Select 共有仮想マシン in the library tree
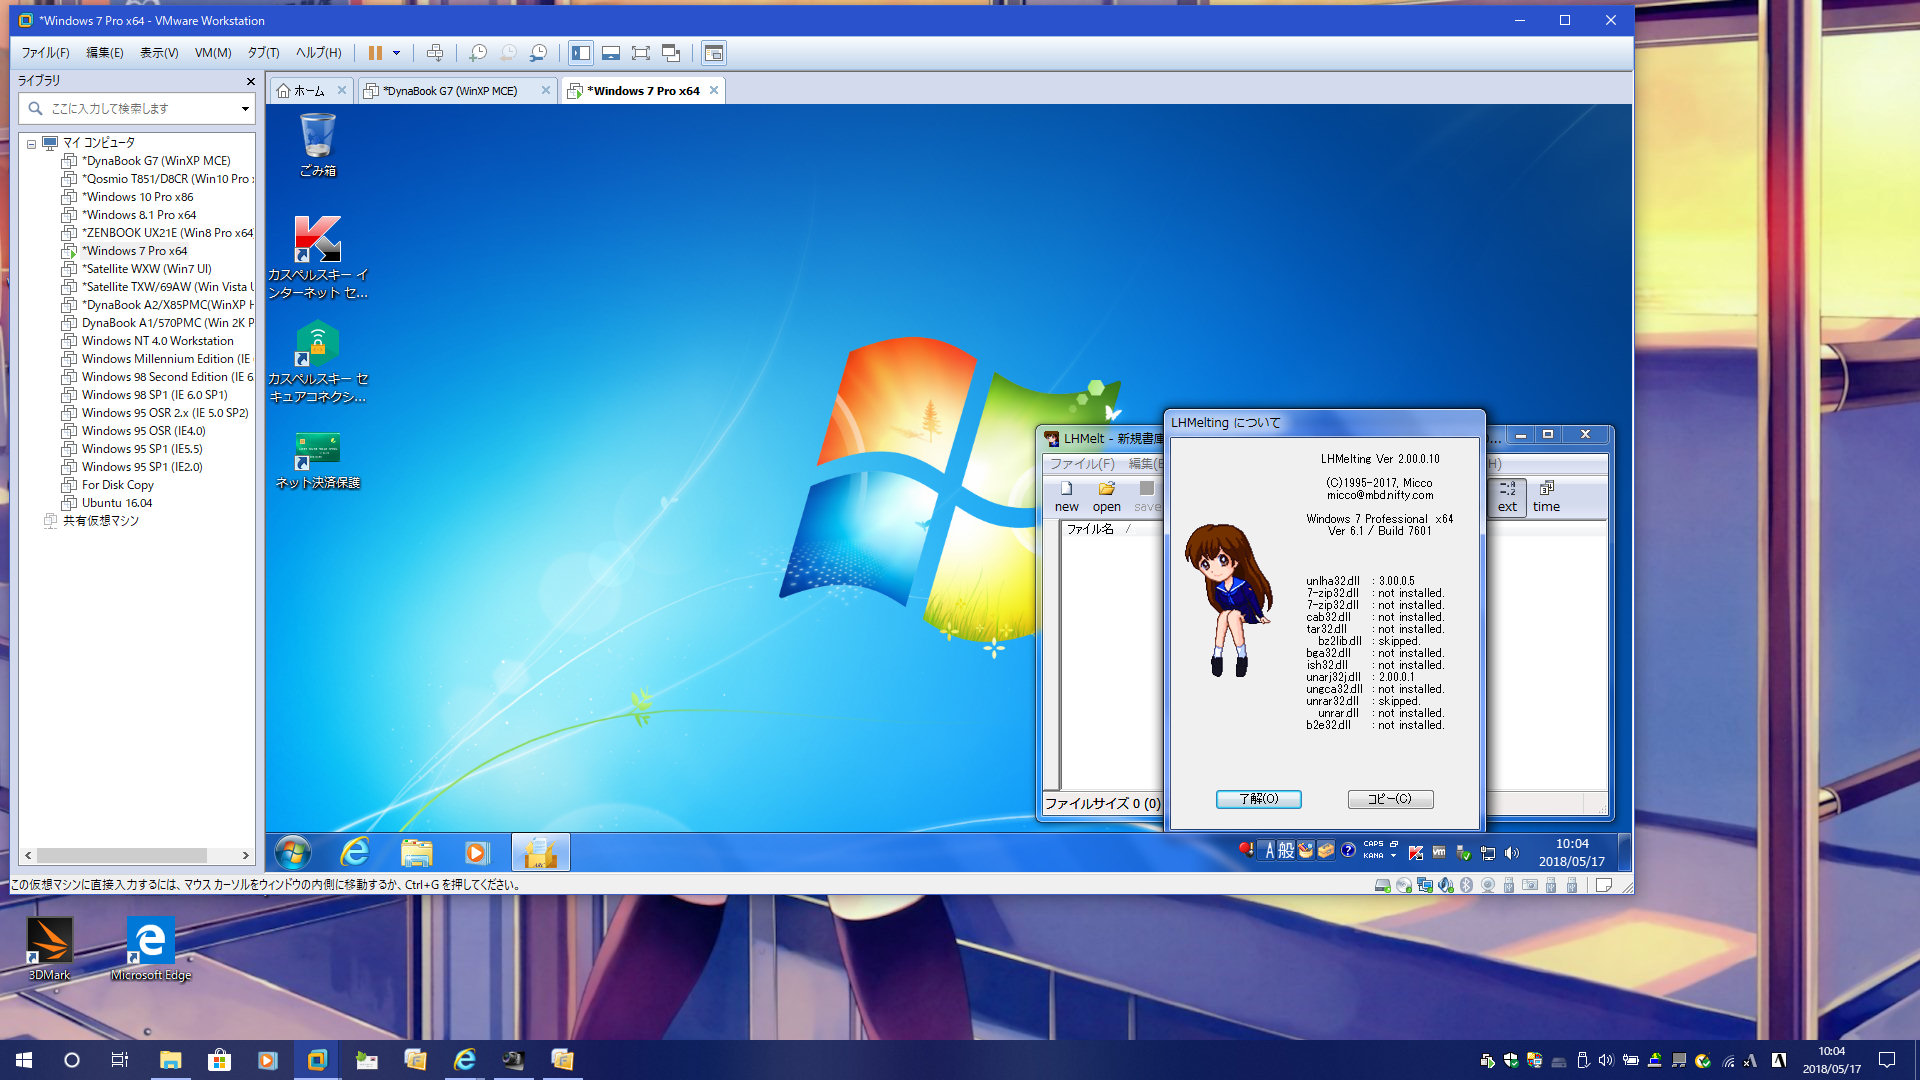Image resolution: width=1920 pixels, height=1080 pixels. point(100,521)
